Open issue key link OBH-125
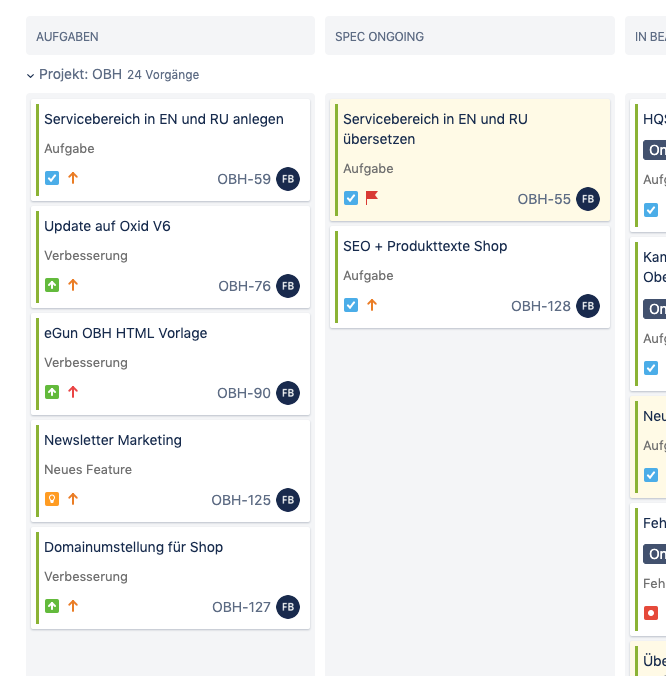This screenshot has height=676, width=666. point(241,500)
